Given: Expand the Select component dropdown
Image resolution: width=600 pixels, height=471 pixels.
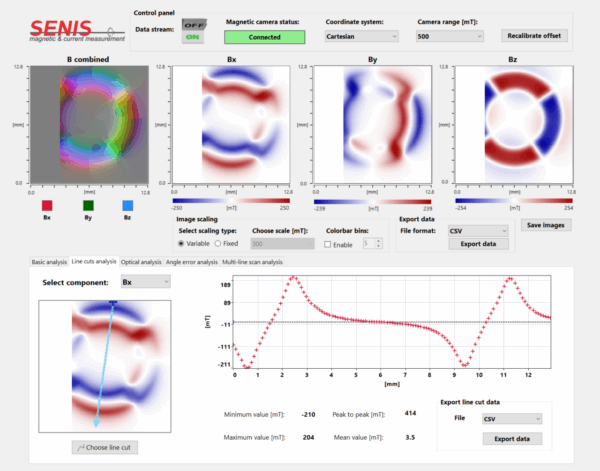Looking at the screenshot, I should pyautogui.click(x=145, y=283).
